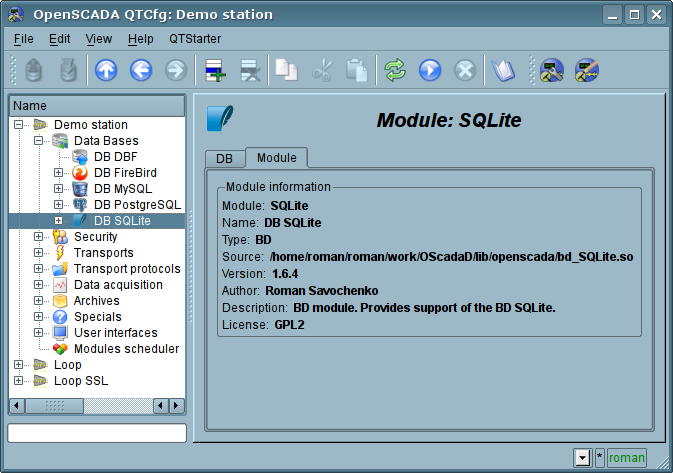Select Data acquisition in the tree
This screenshot has width=673, height=473.
point(118,285)
